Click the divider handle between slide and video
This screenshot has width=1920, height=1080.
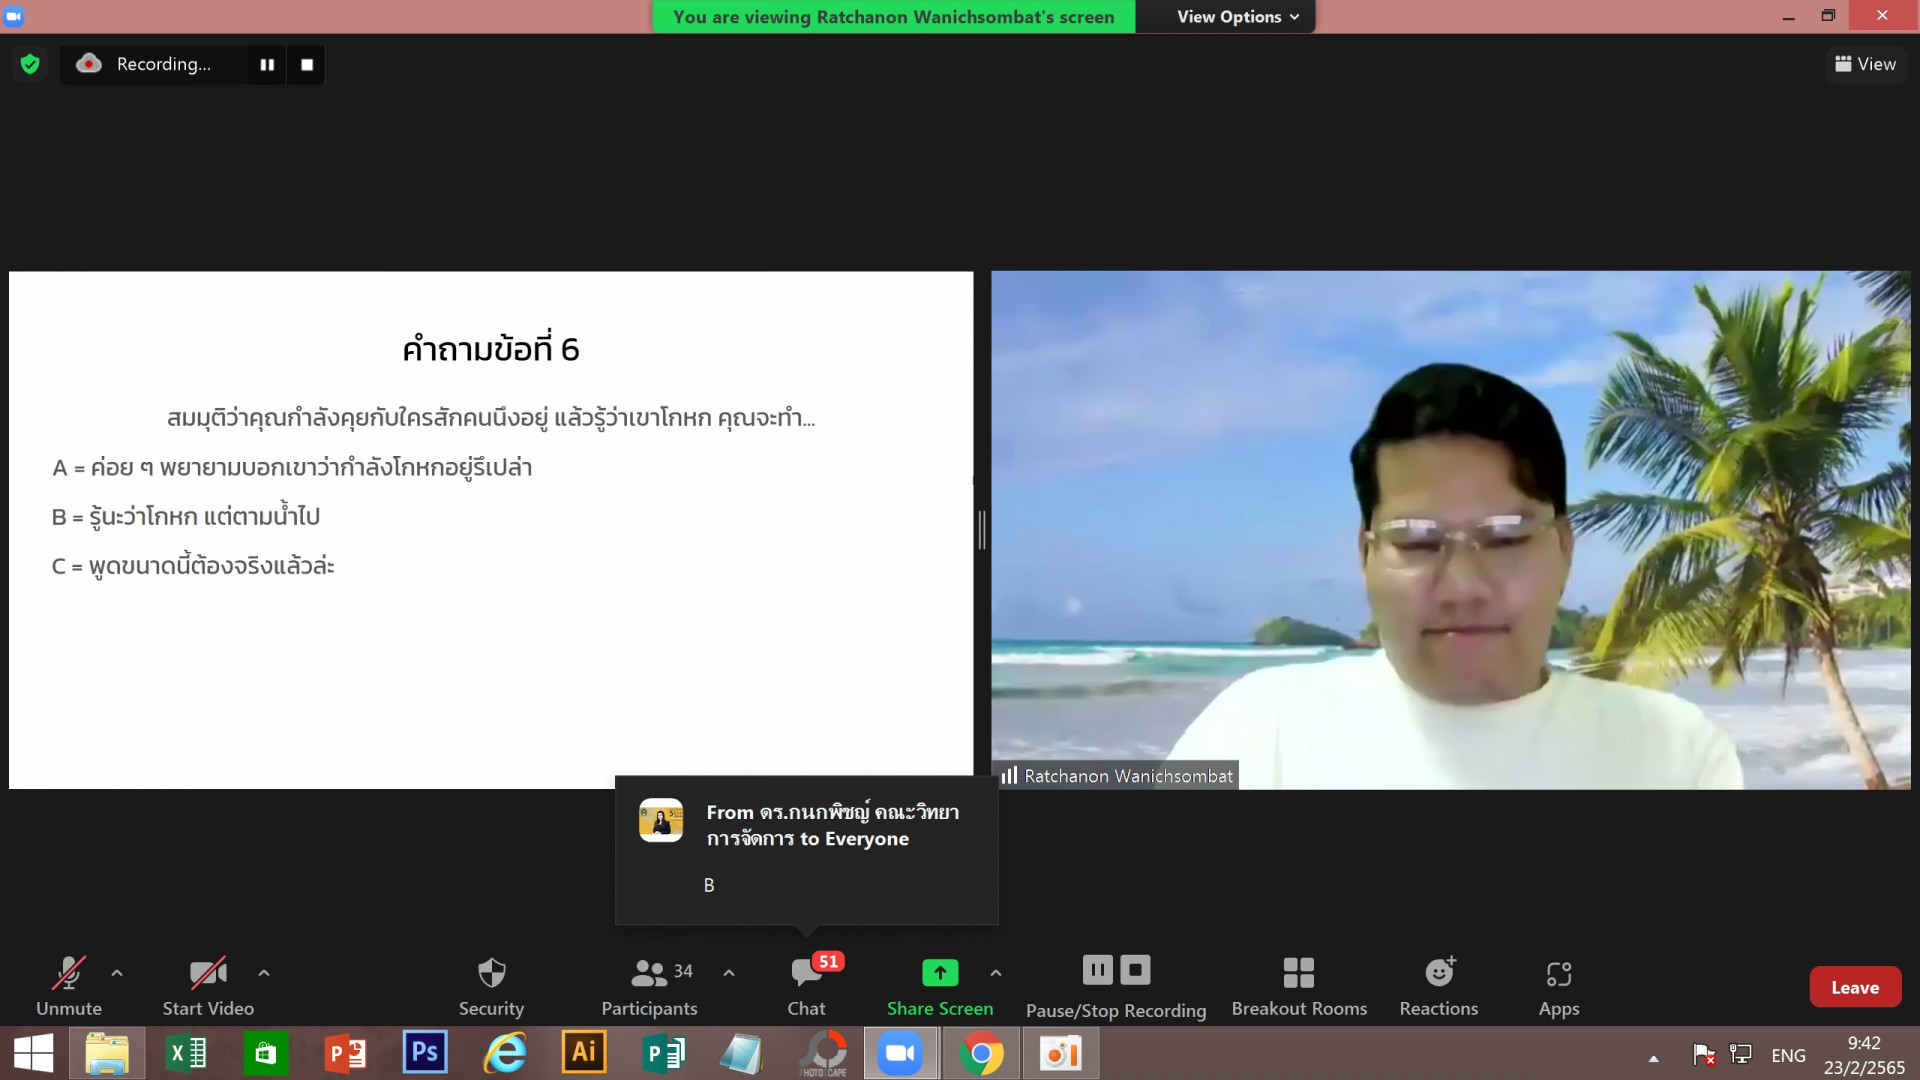(982, 530)
